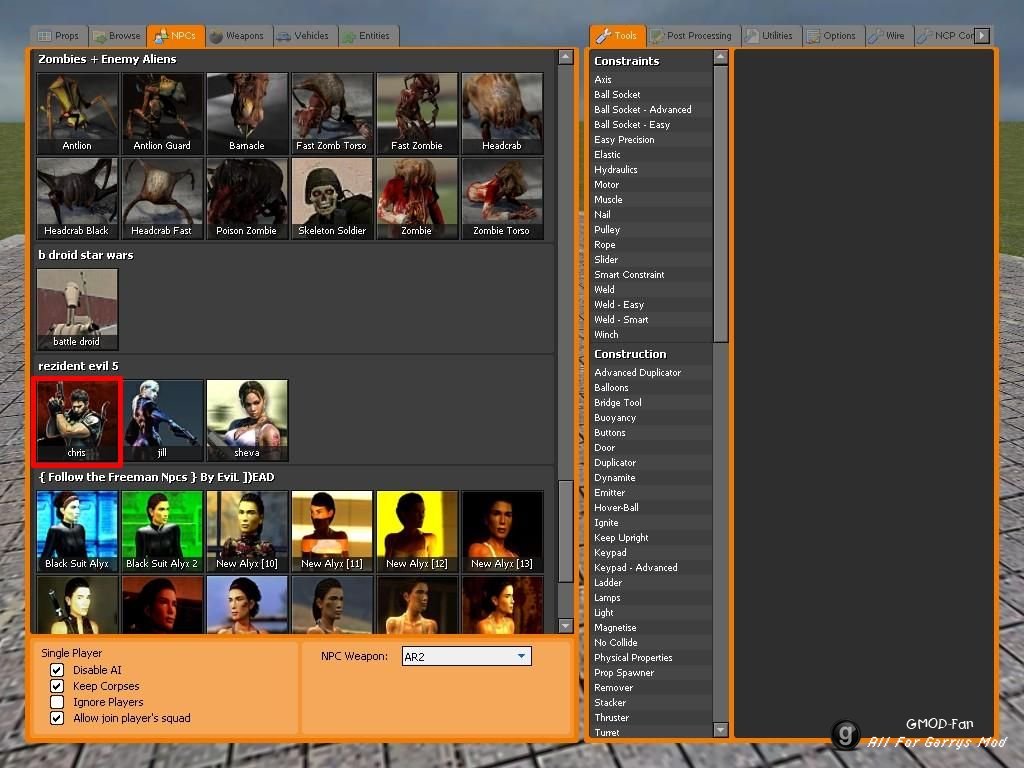The width and height of the screenshot is (1024, 768).
Task: Spawn the sheva NPC
Action: click(x=247, y=420)
